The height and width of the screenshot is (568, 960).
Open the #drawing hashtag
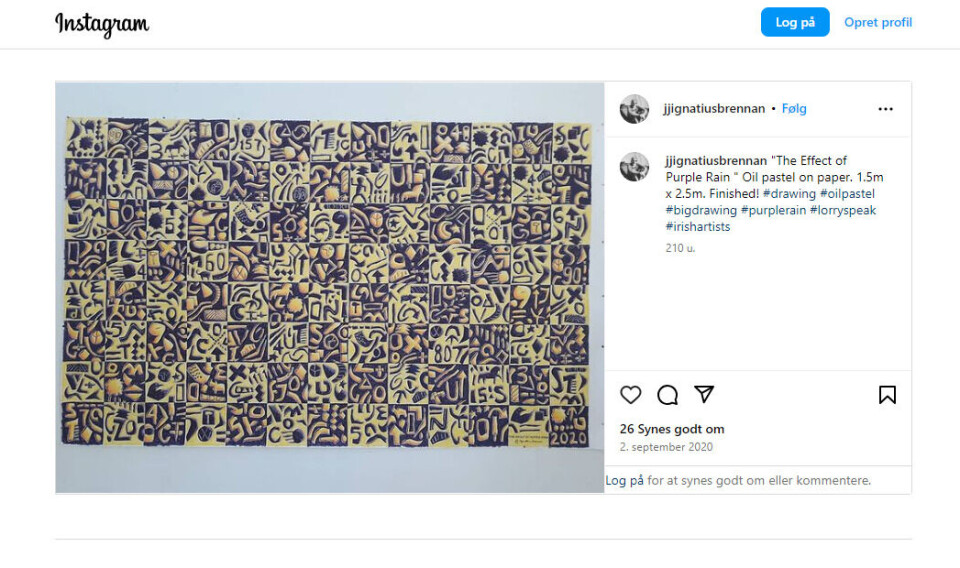tap(789, 193)
